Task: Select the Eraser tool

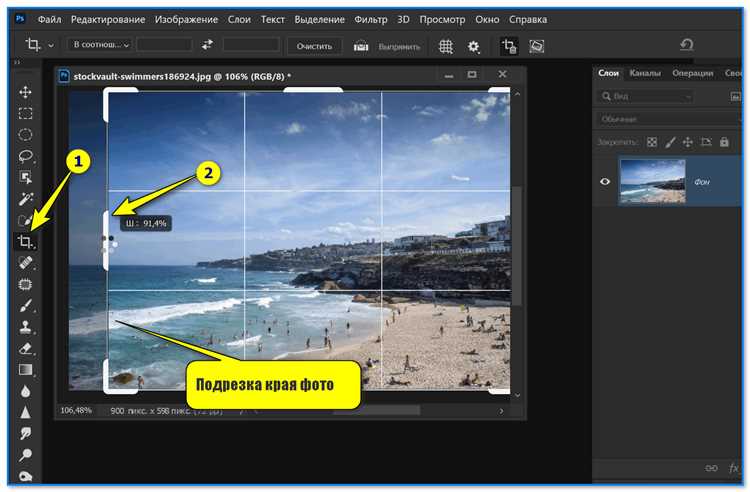Action: click(x=26, y=349)
